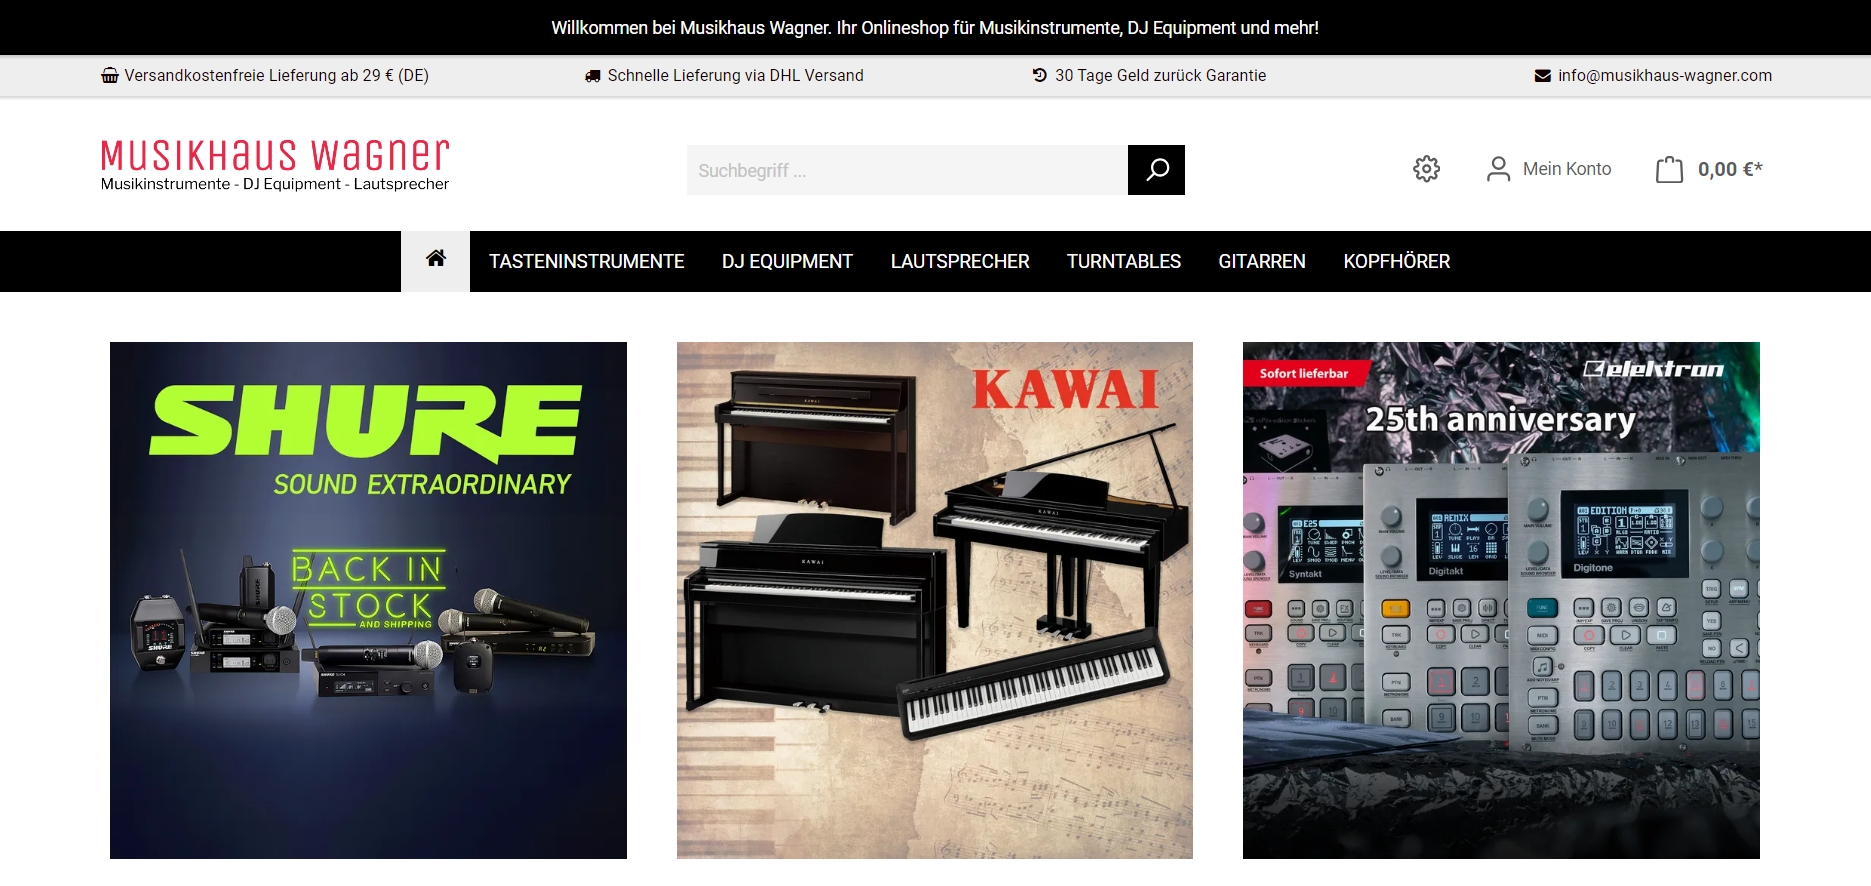Image resolution: width=1871 pixels, height=886 pixels.
Task: Click the user account person icon
Action: [x=1498, y=169]
